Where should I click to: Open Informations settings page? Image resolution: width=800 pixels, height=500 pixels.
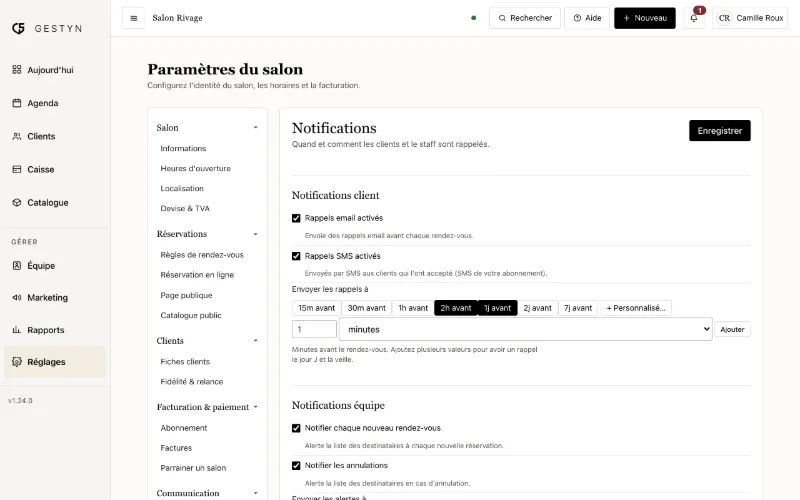point(183,148)
